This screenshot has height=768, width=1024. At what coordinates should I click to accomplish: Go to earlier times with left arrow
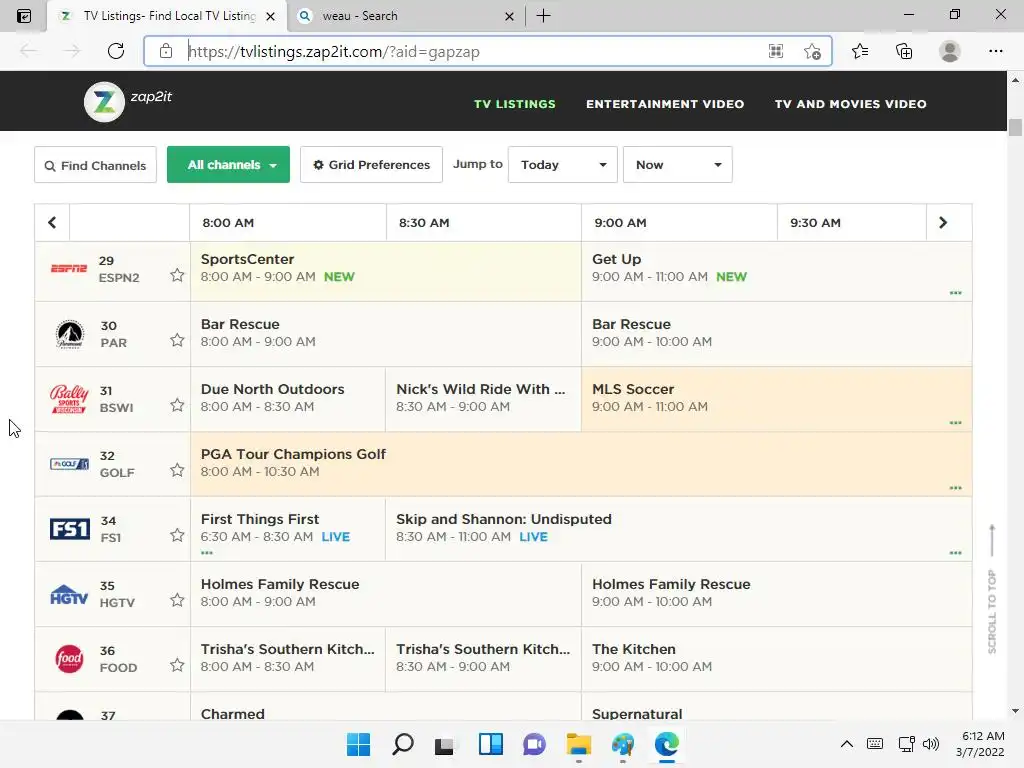click(x=52, y=223)
